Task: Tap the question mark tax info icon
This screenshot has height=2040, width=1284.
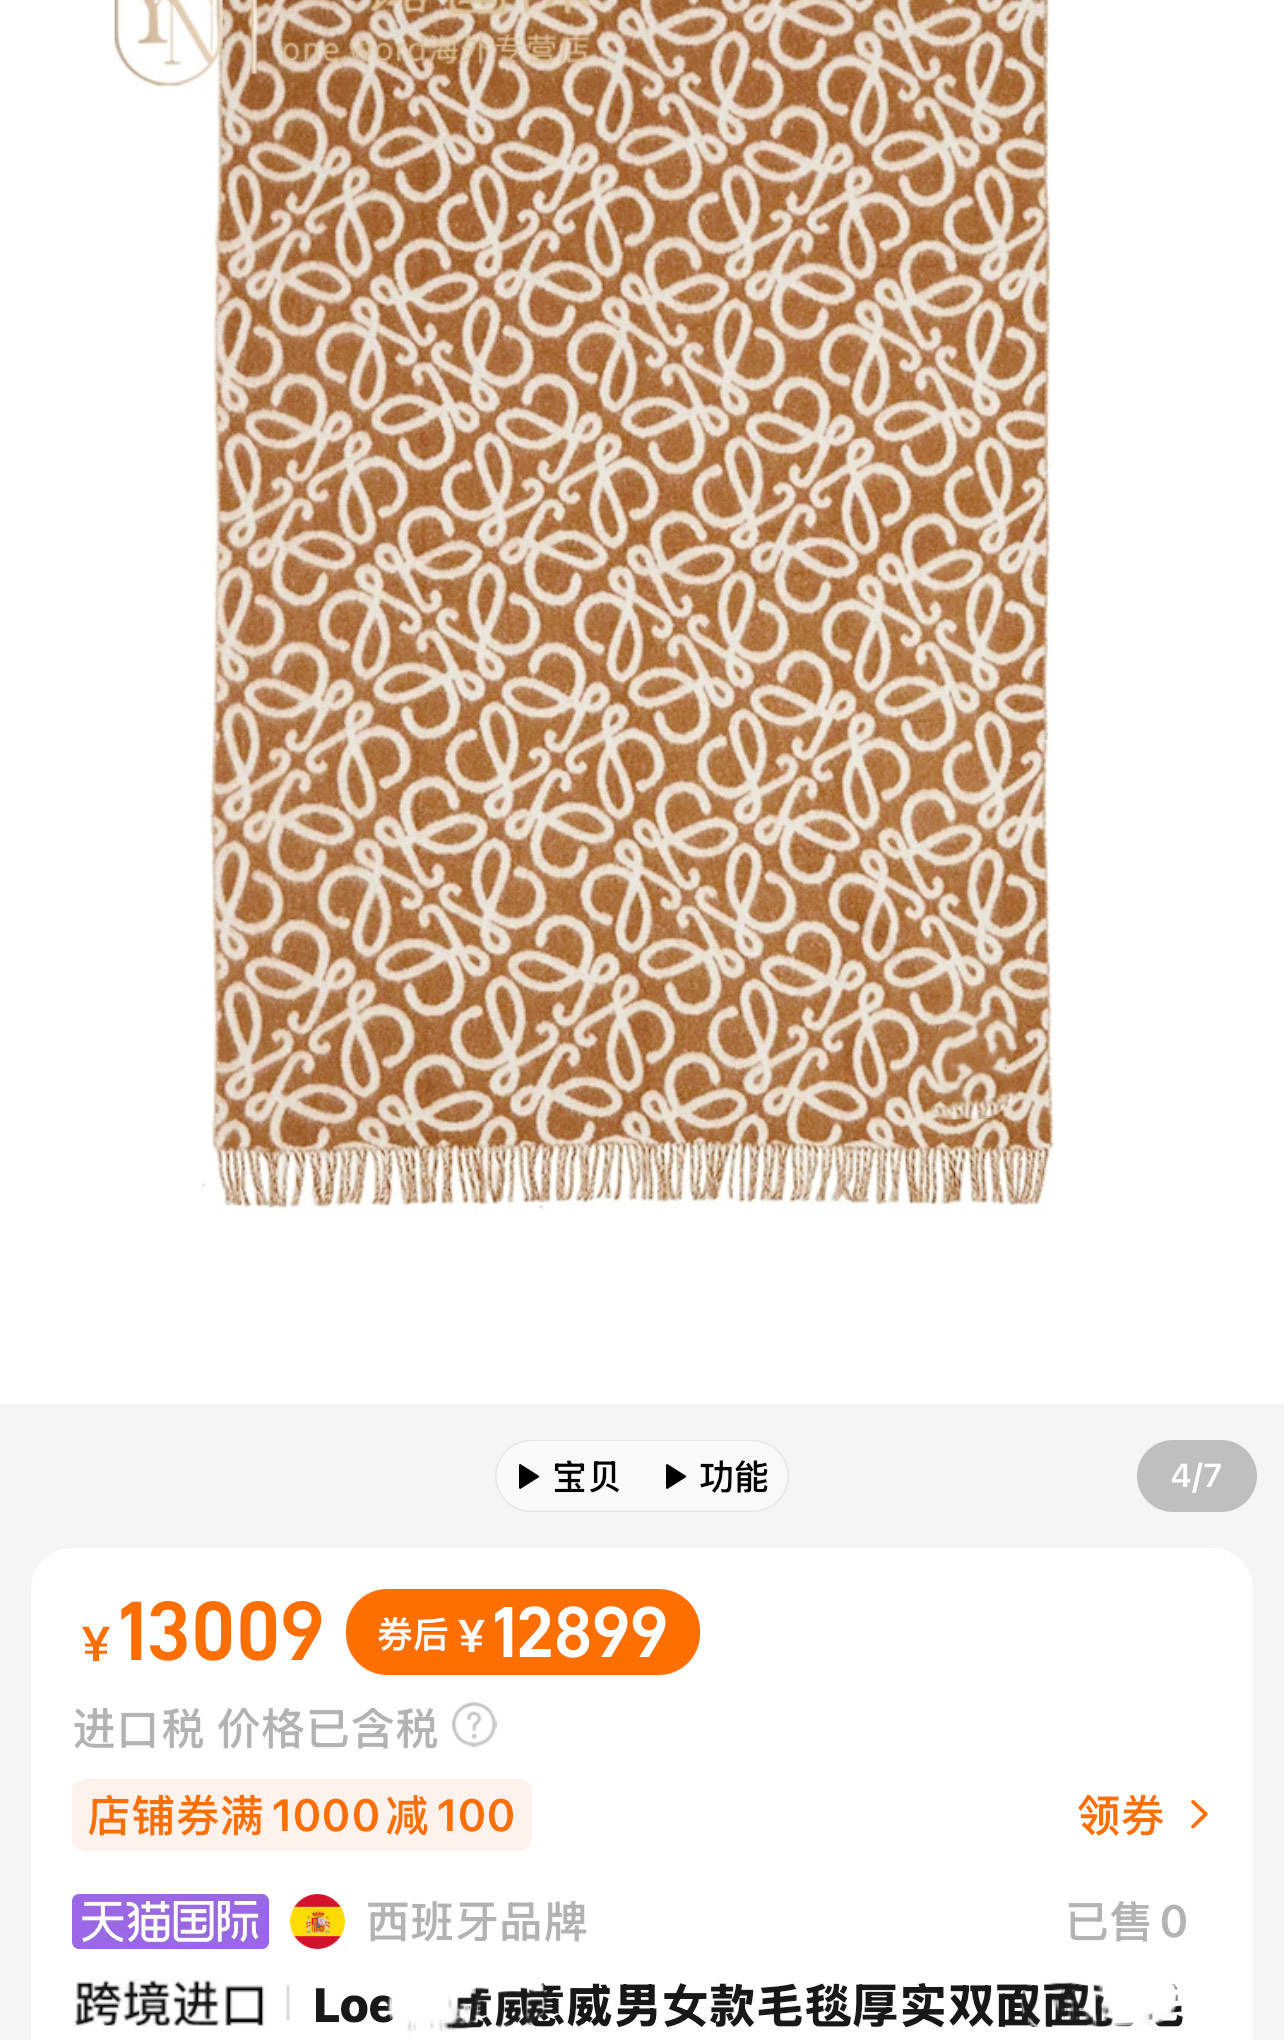Action: tap(474, 1725)
